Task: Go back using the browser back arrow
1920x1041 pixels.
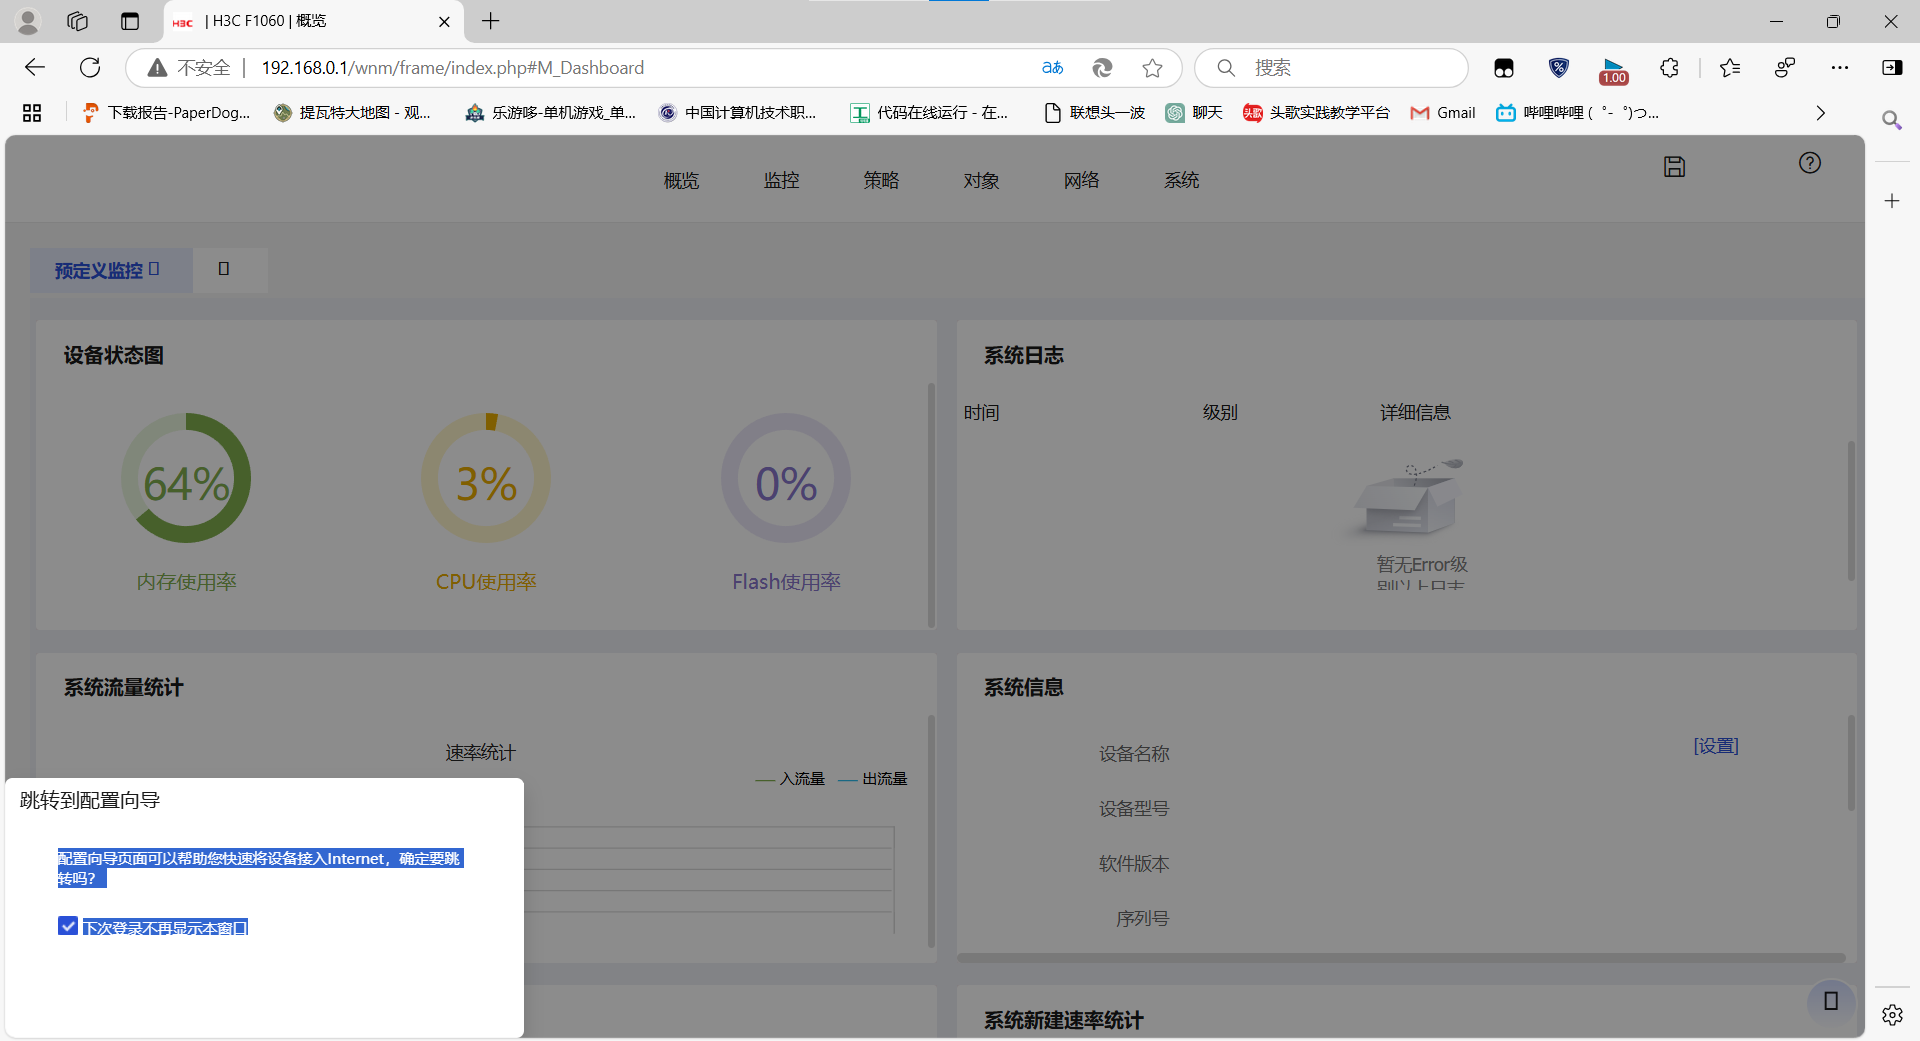Action: click(35, 67)
